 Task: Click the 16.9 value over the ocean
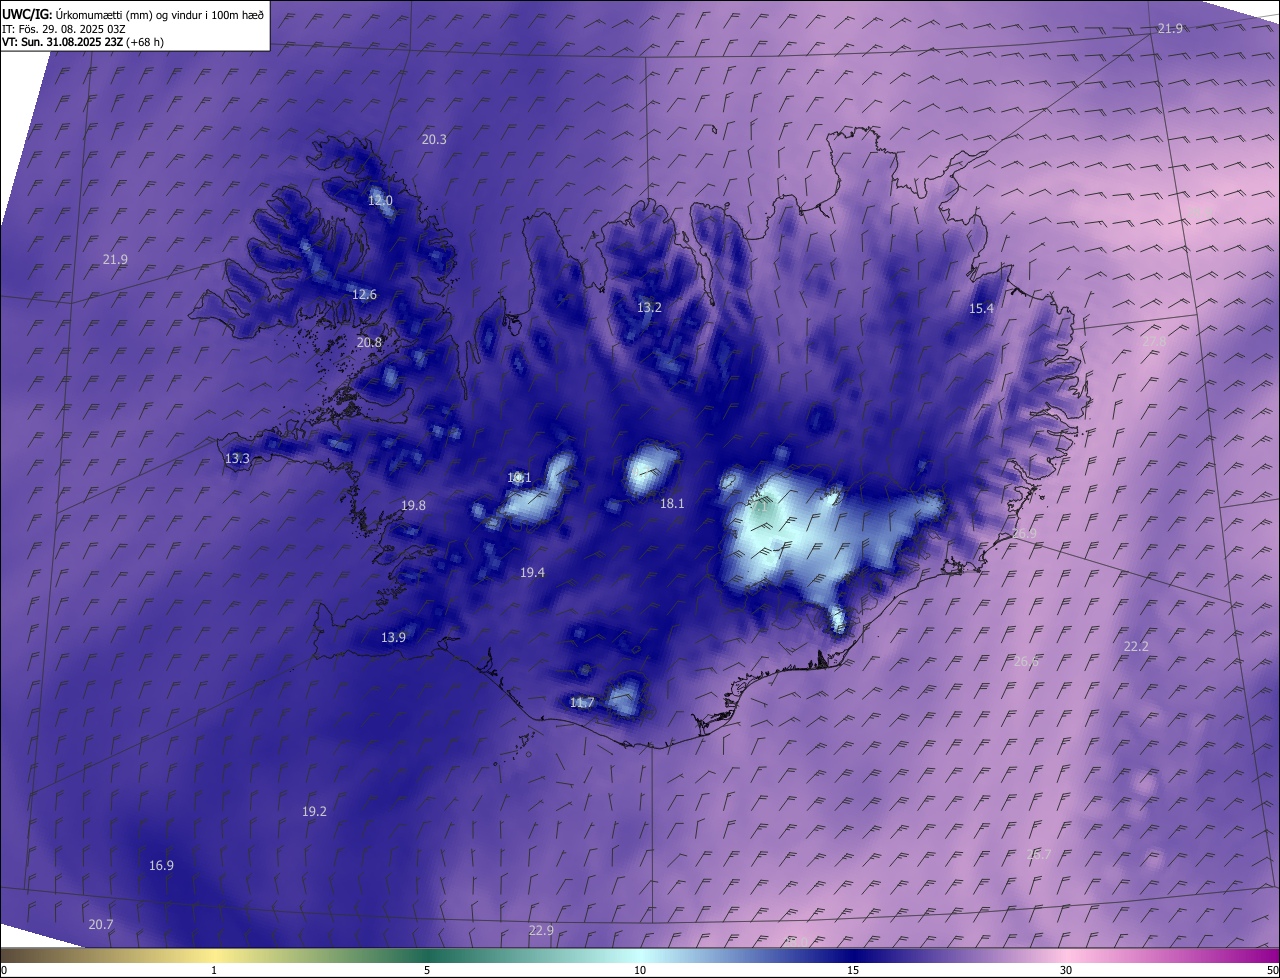(x=161, y=866)
